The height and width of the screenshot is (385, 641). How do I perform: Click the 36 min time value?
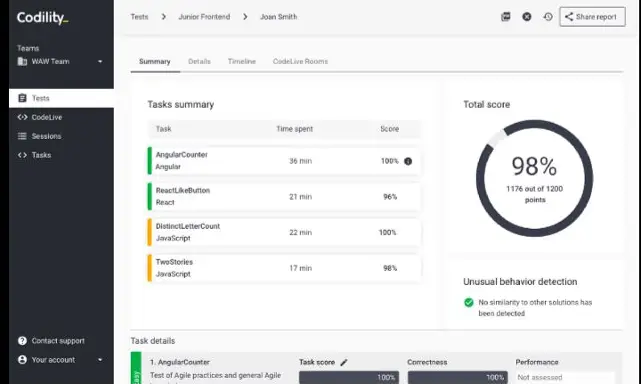tap(300, 161)
